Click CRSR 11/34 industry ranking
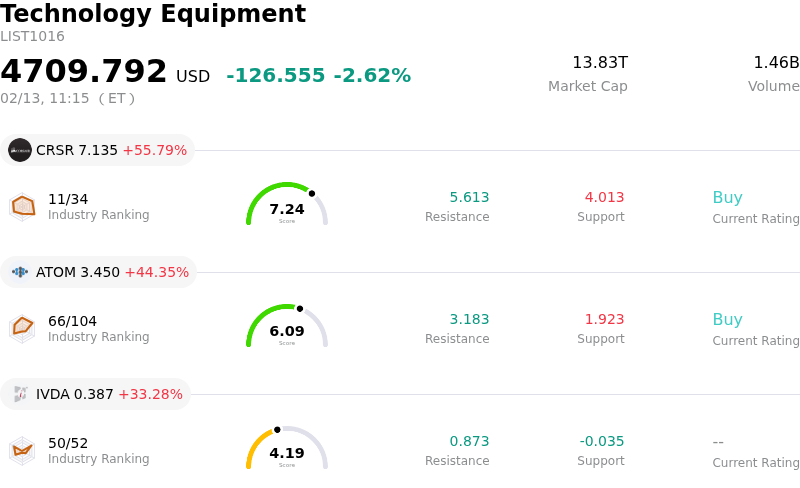 tap(68, 199)
